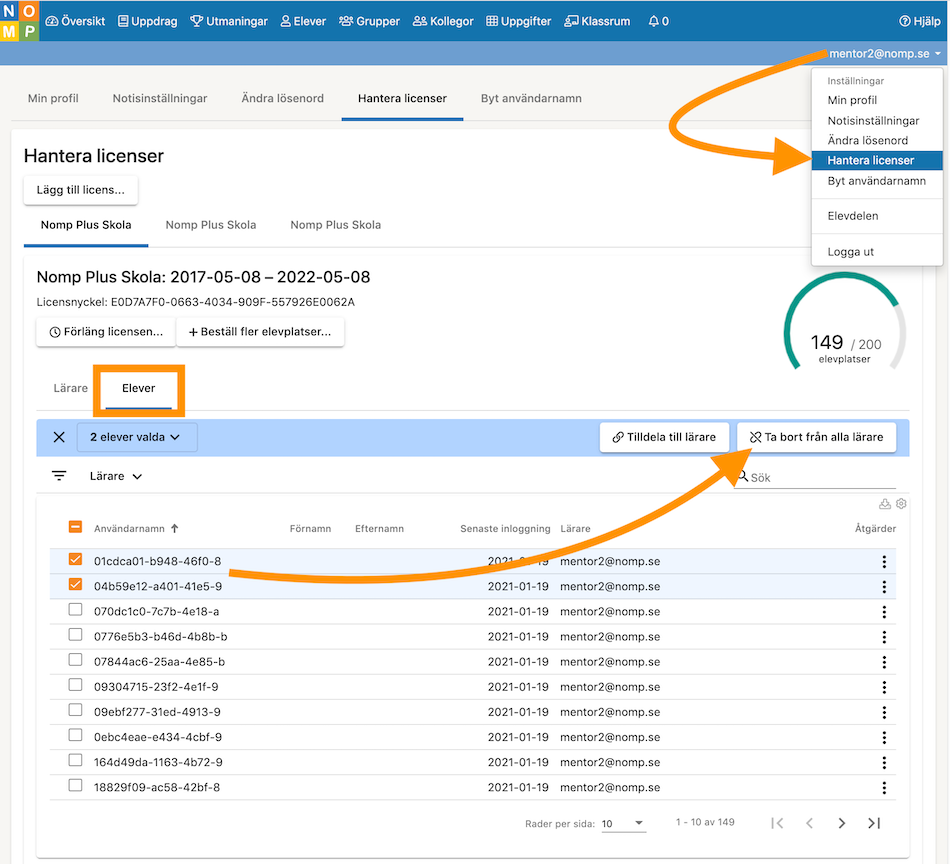Screen dimensions: 950x864
Task: Check student 070dc1c0-7c7b-4e18-a
Action: [x=75, y=610]
